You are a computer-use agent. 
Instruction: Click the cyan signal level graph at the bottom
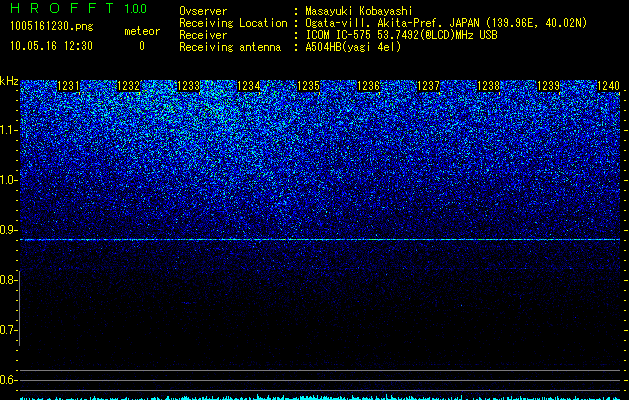click(320, 397)
